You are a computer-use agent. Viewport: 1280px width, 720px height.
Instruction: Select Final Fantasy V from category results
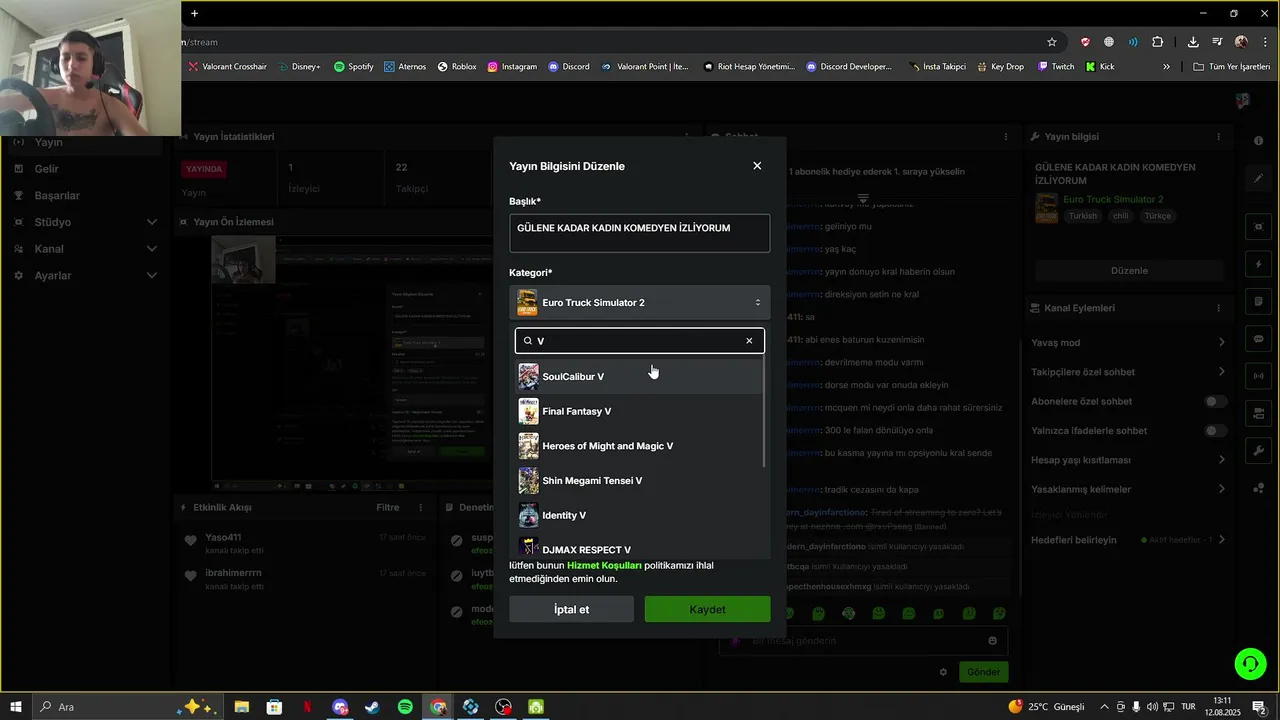639,411
